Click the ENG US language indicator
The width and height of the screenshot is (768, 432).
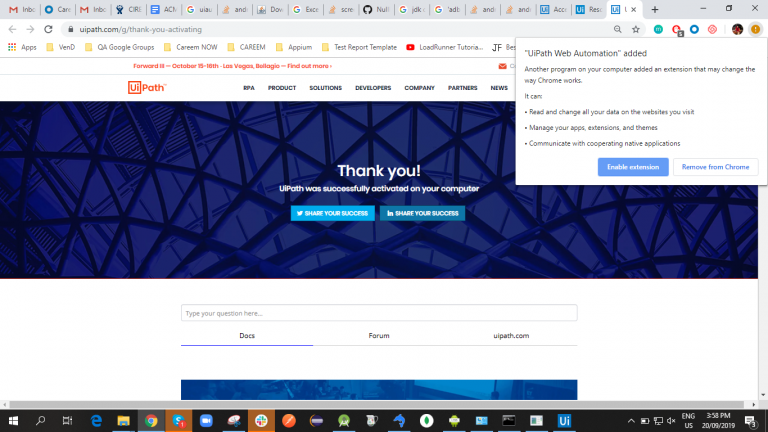688,421
